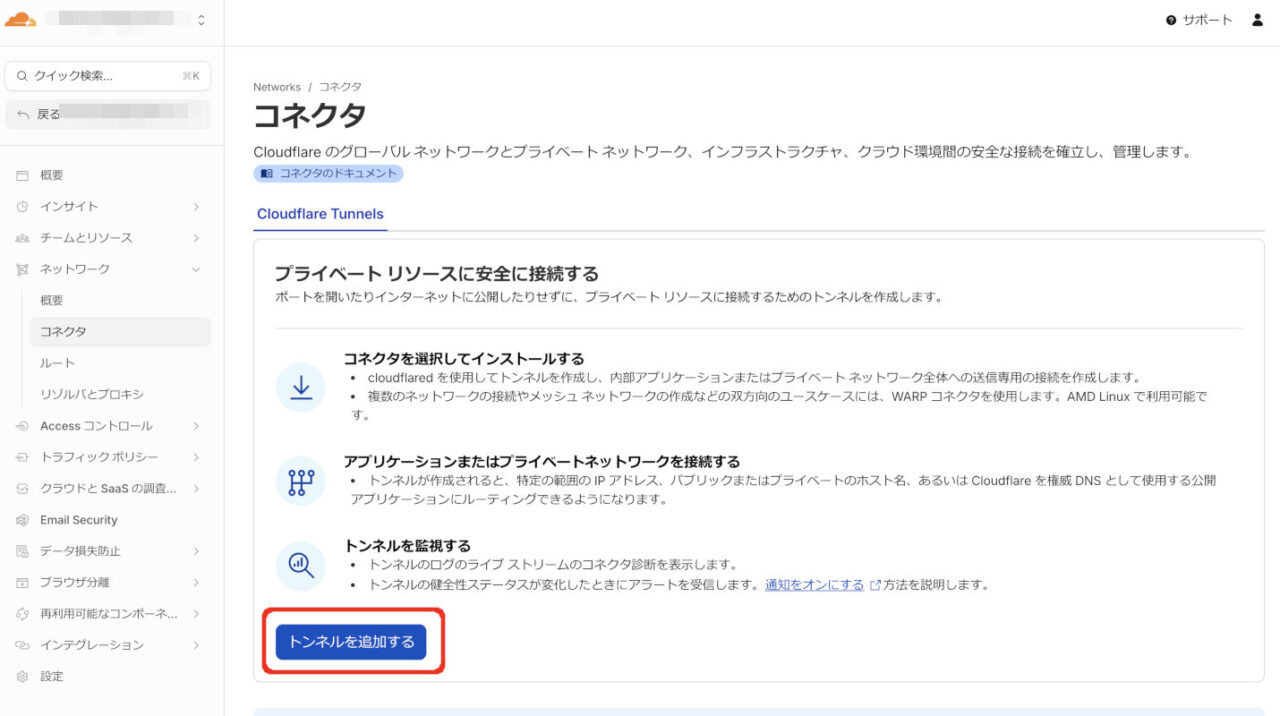1280x716 pixels.
Task: Click the トラフィック ポリシー icon
Action: 22,457
